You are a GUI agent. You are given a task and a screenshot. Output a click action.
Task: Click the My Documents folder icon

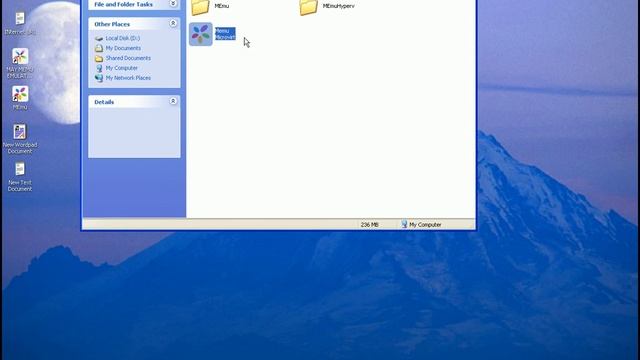point(99,48)
